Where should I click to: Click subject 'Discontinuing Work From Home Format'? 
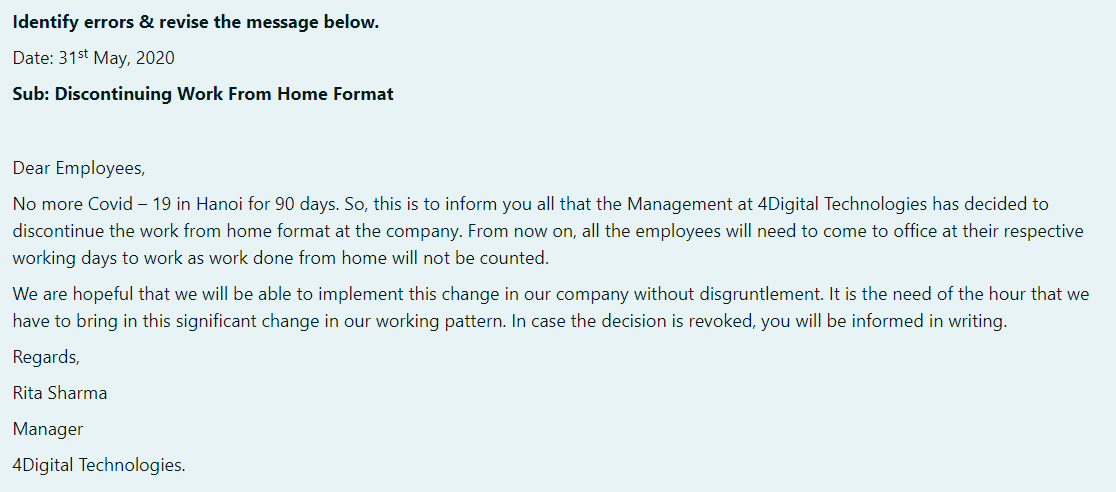click(x=224, y=94)
